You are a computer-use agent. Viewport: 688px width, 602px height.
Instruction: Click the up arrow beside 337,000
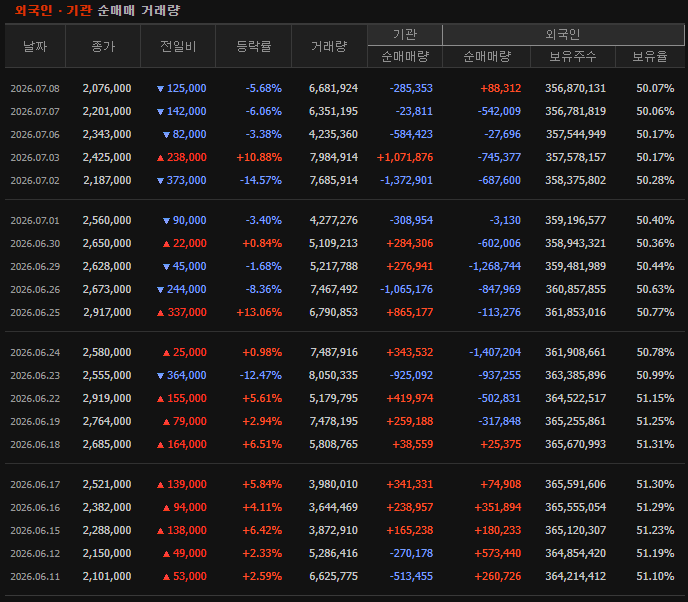(x=161, y=312)
